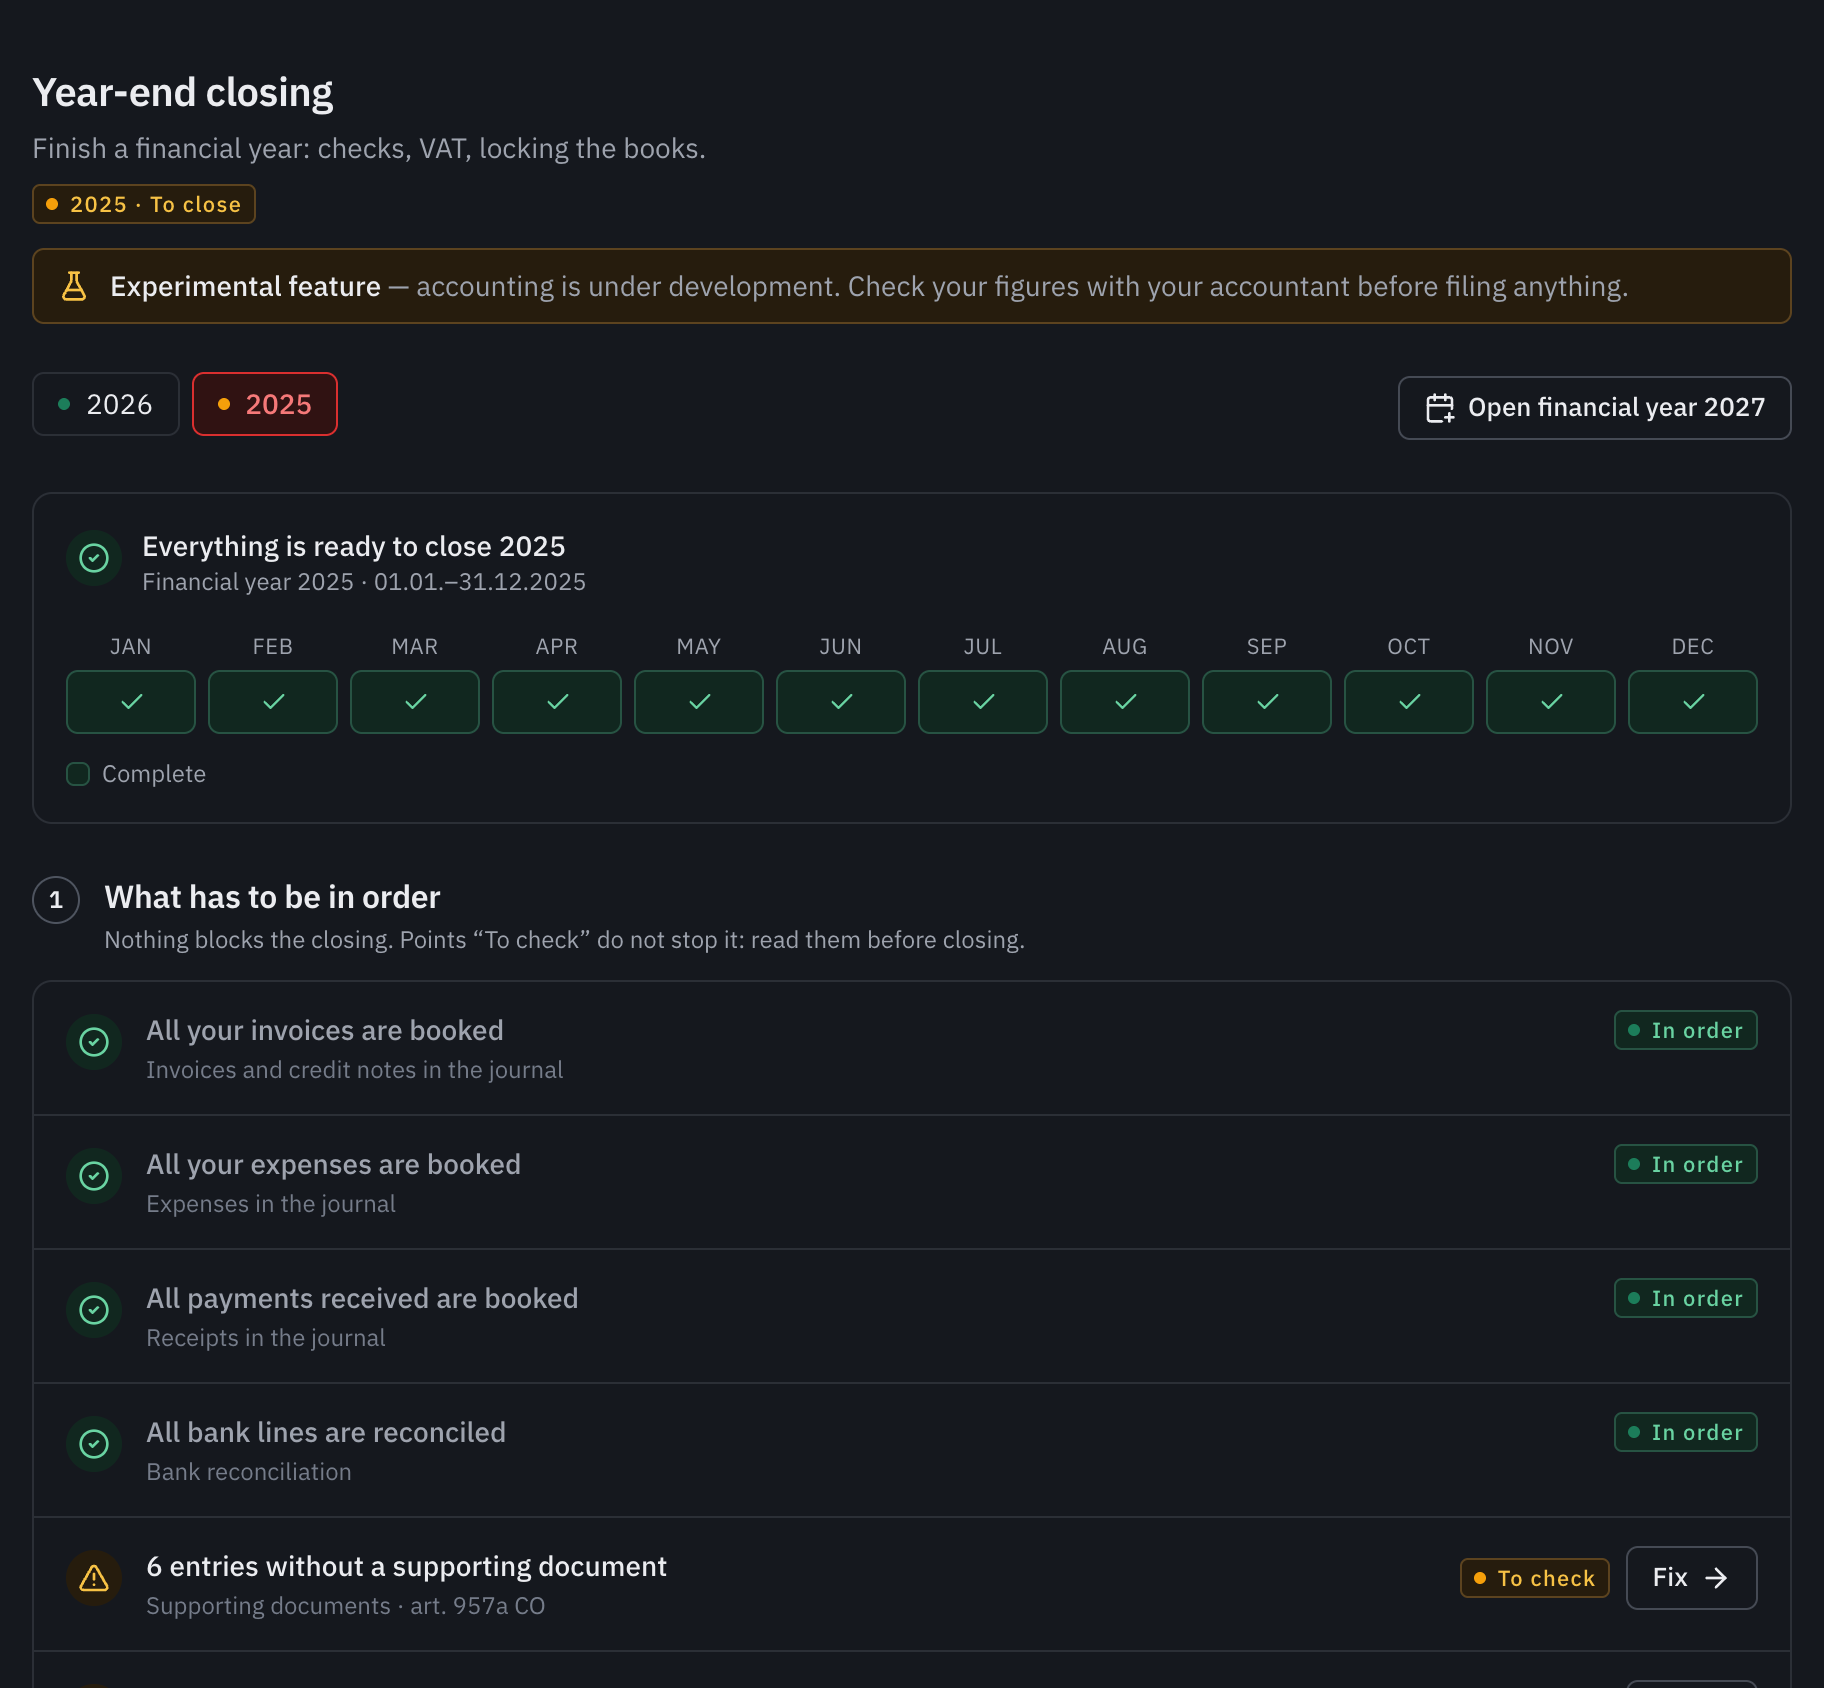Select the SEP month checkmark box
Screen dimensions: 1824x1688
pos(1267,702)
